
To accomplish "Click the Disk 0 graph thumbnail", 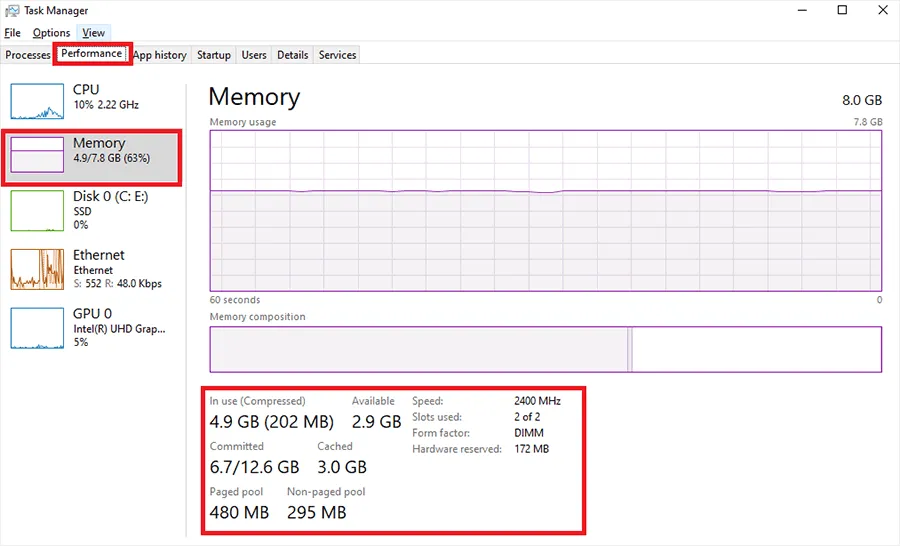I will coord(37,211).
